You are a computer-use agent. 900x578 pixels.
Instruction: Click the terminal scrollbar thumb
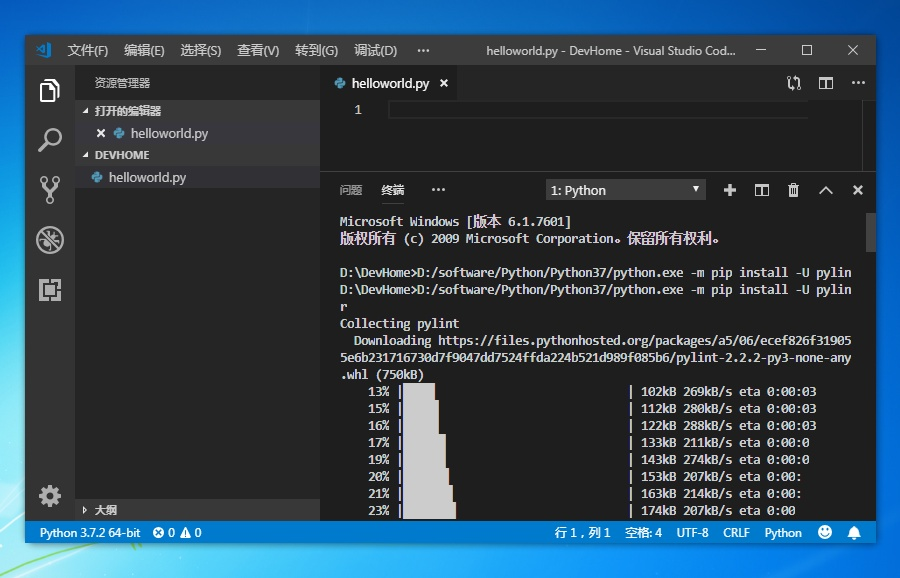[x=871, y=232]
